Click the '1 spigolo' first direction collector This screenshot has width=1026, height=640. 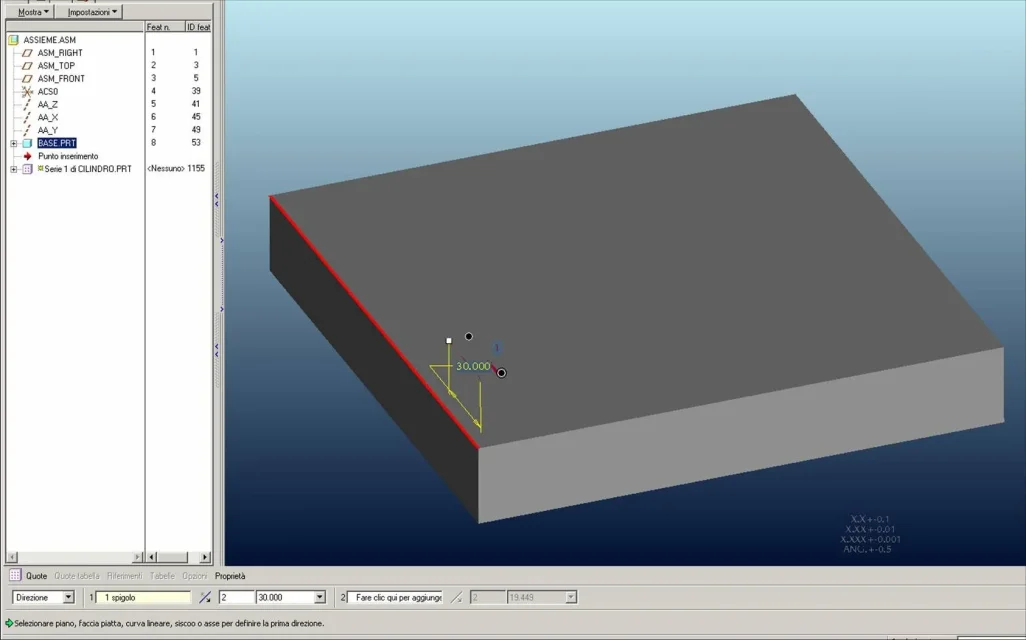point(144,597)
